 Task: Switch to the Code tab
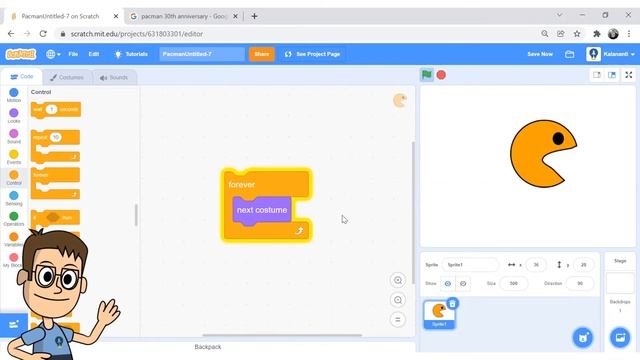click(x=22, y=77)
